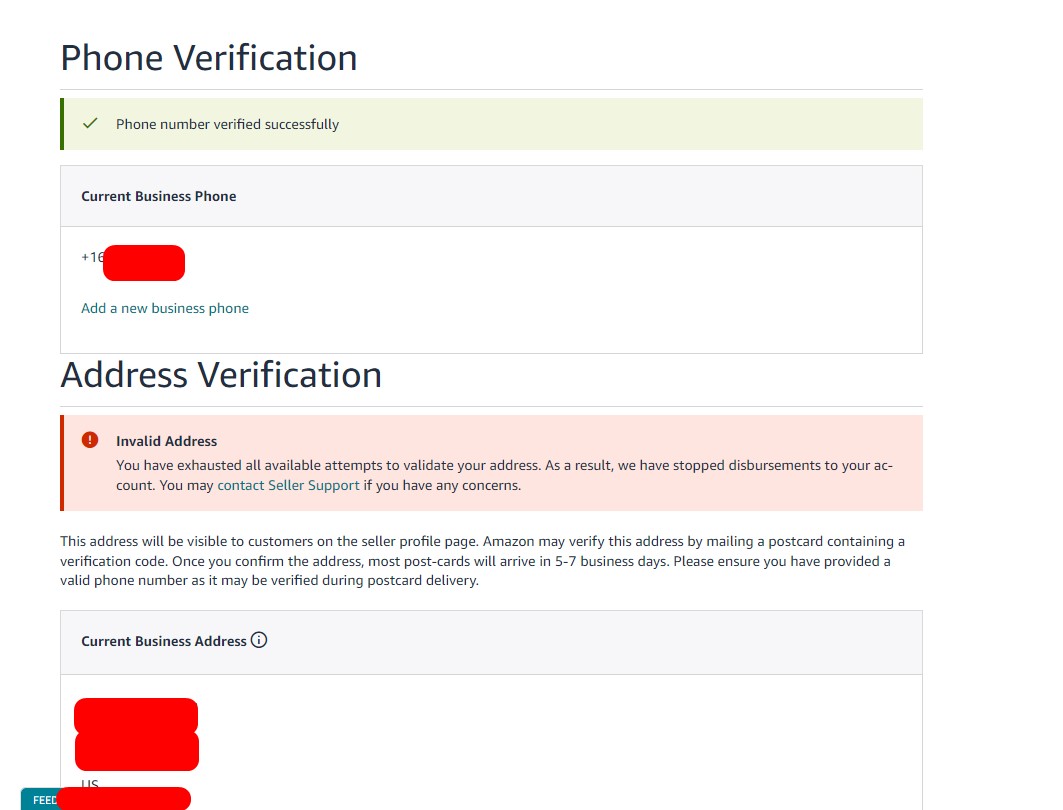Click Add a new business phone link

coord(165,308)
